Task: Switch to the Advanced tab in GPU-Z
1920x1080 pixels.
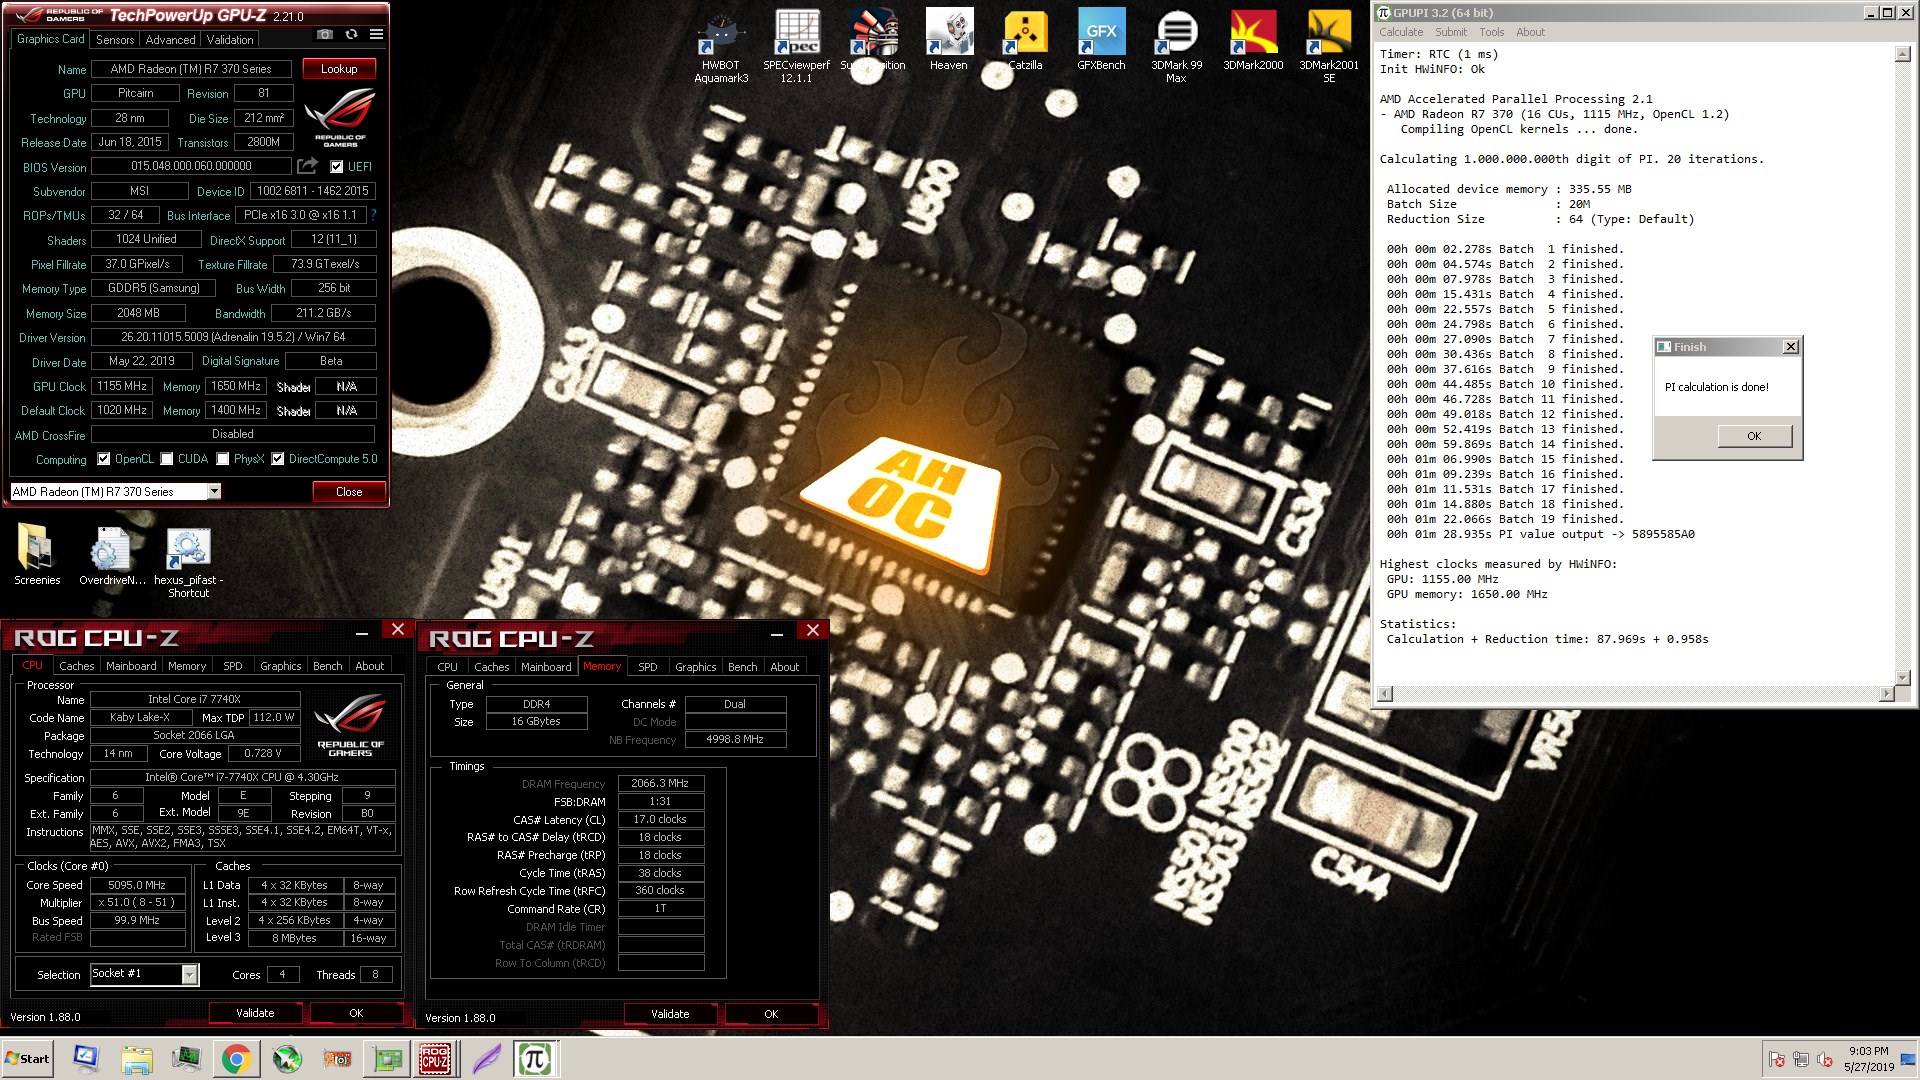Action: 170,40
